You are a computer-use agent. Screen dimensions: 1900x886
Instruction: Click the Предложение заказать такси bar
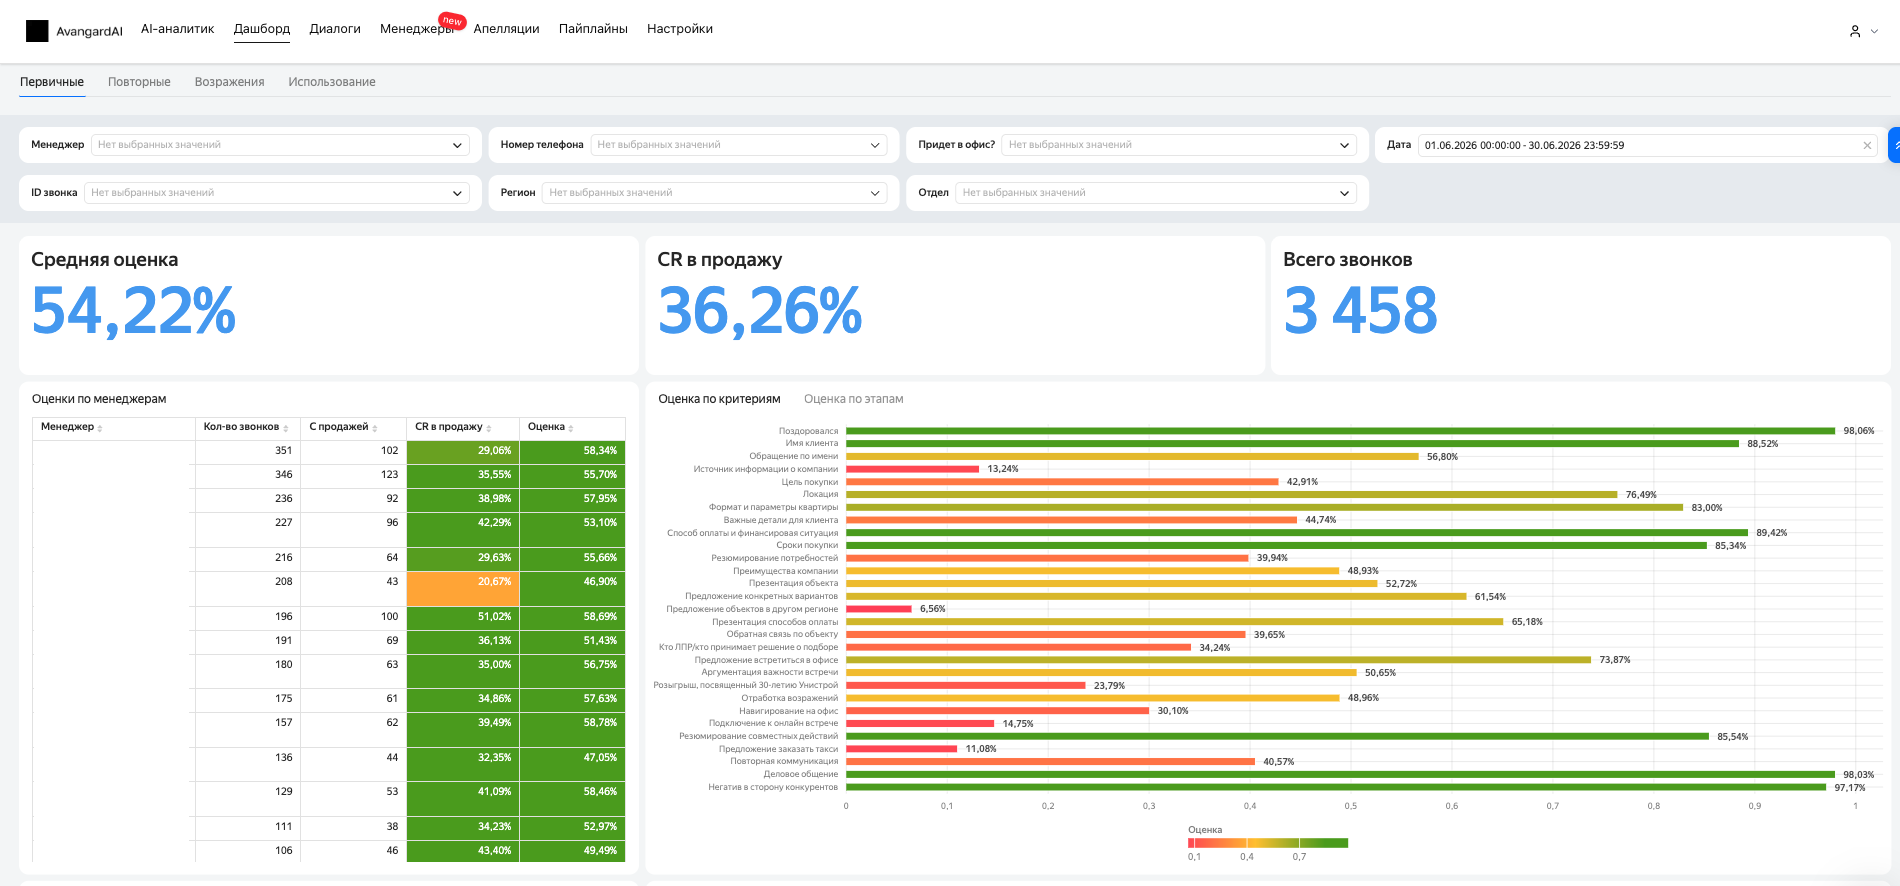[902, 749]
